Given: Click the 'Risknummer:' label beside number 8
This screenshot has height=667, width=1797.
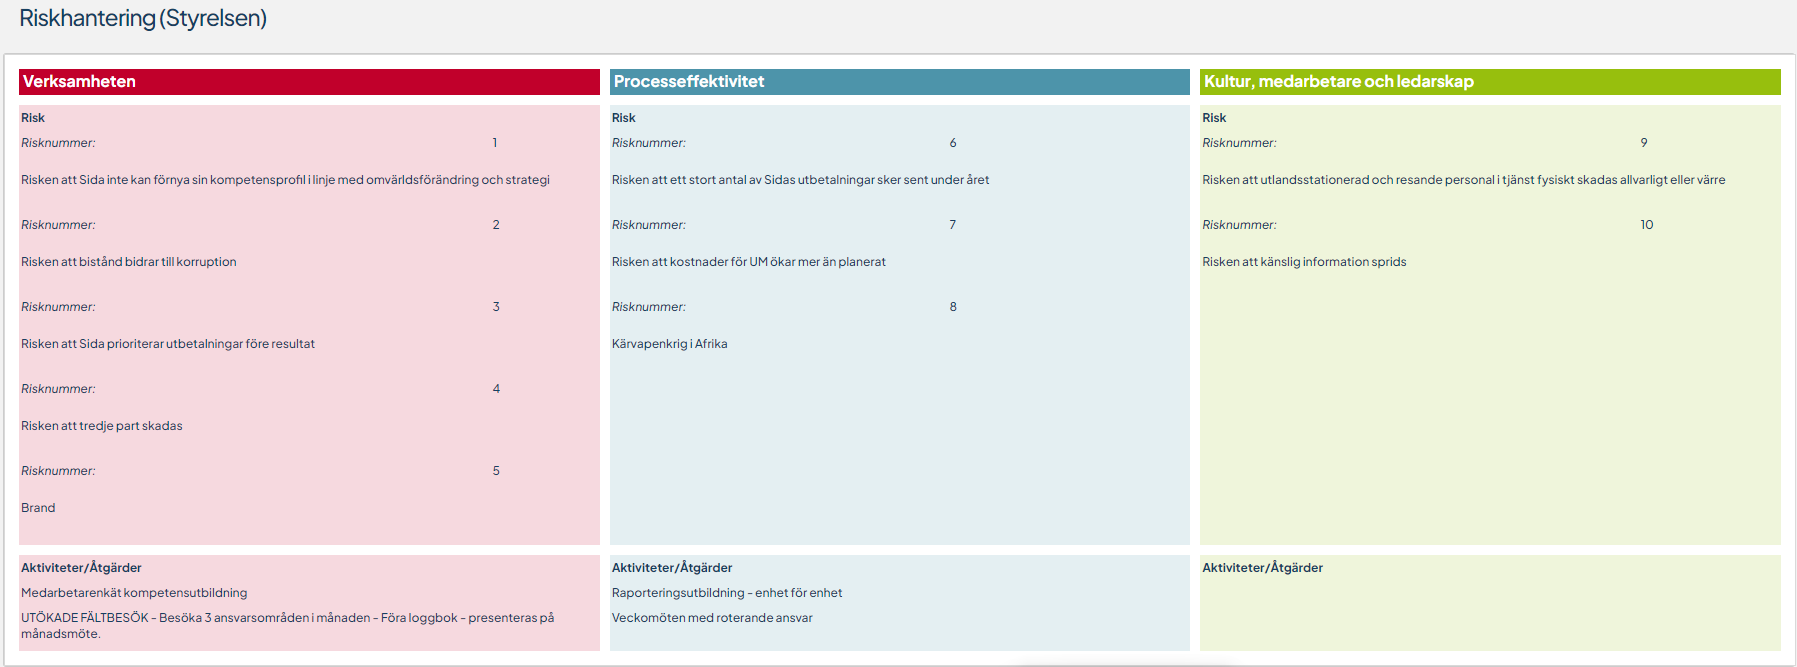Looking at the screenshot, I should coord(649,307).
